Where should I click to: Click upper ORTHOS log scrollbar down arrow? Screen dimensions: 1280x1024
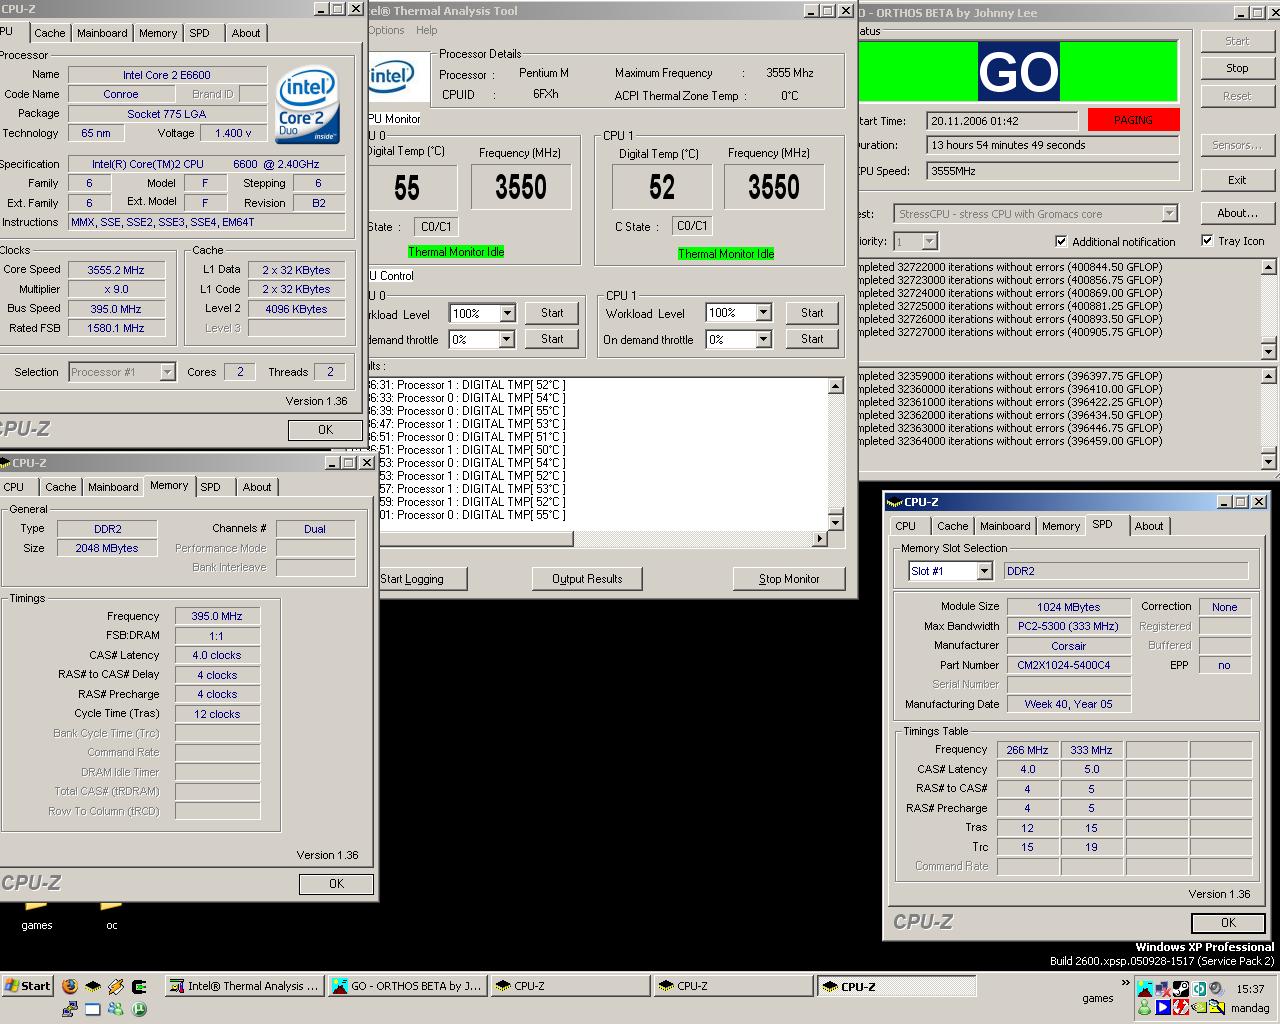click(x=1269, y=352)
